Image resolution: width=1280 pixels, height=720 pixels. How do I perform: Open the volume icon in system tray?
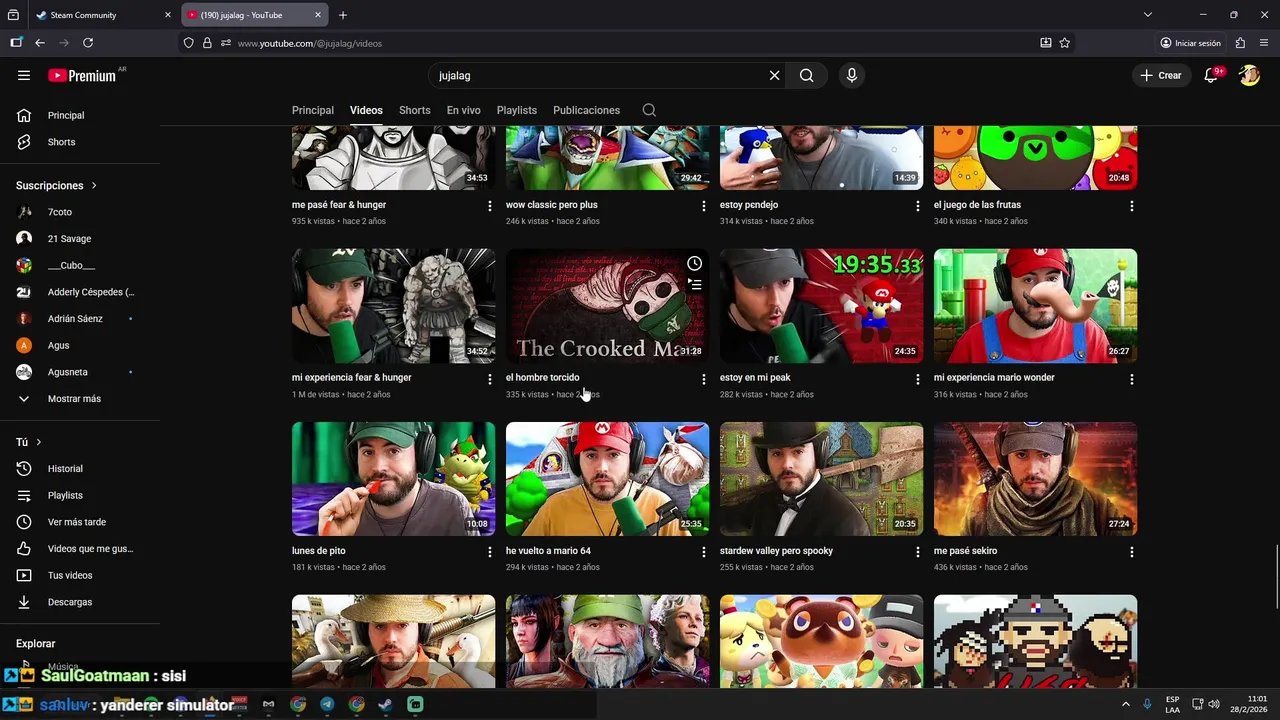1214,704
